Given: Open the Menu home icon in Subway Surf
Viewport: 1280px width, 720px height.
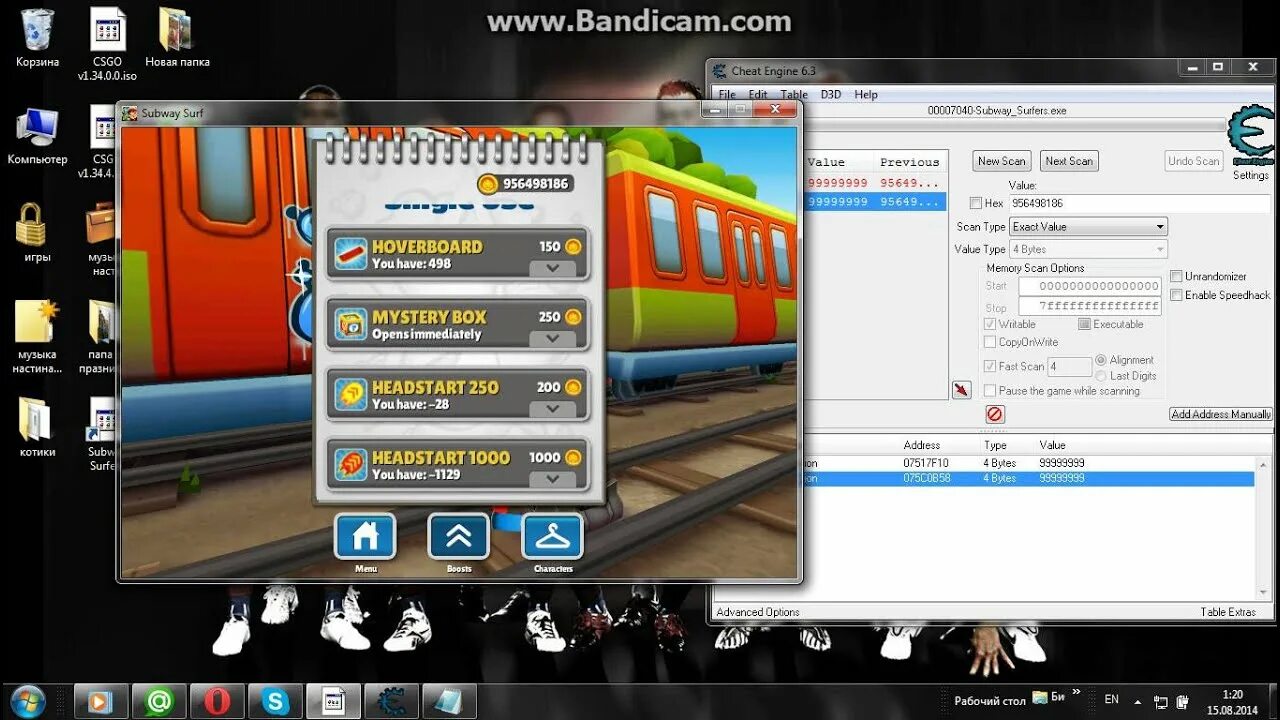Looking at the screenshot, I should point(366,536).
